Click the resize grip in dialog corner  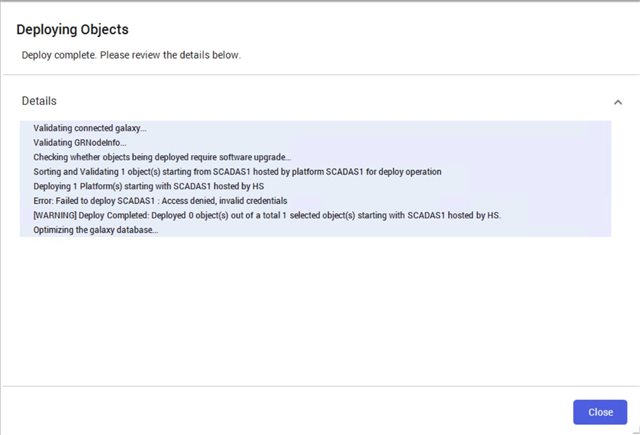(x=636, y=430)
